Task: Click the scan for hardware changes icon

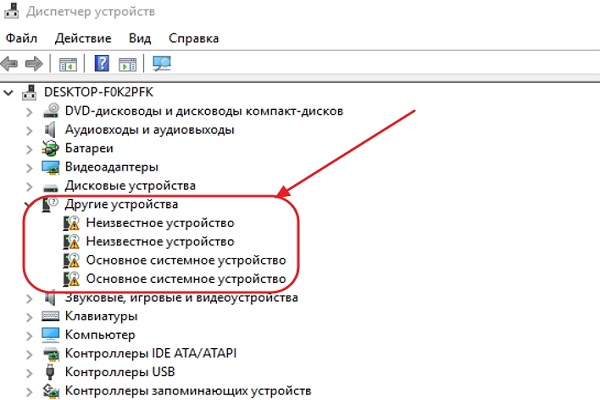Action: 162,64
